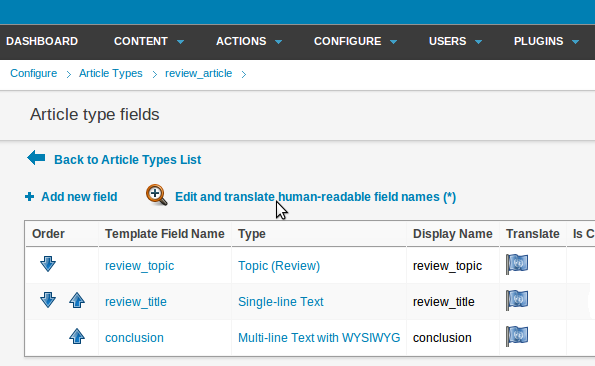
Task: Open the review_topic template field link
Action: tap(139, 266)
